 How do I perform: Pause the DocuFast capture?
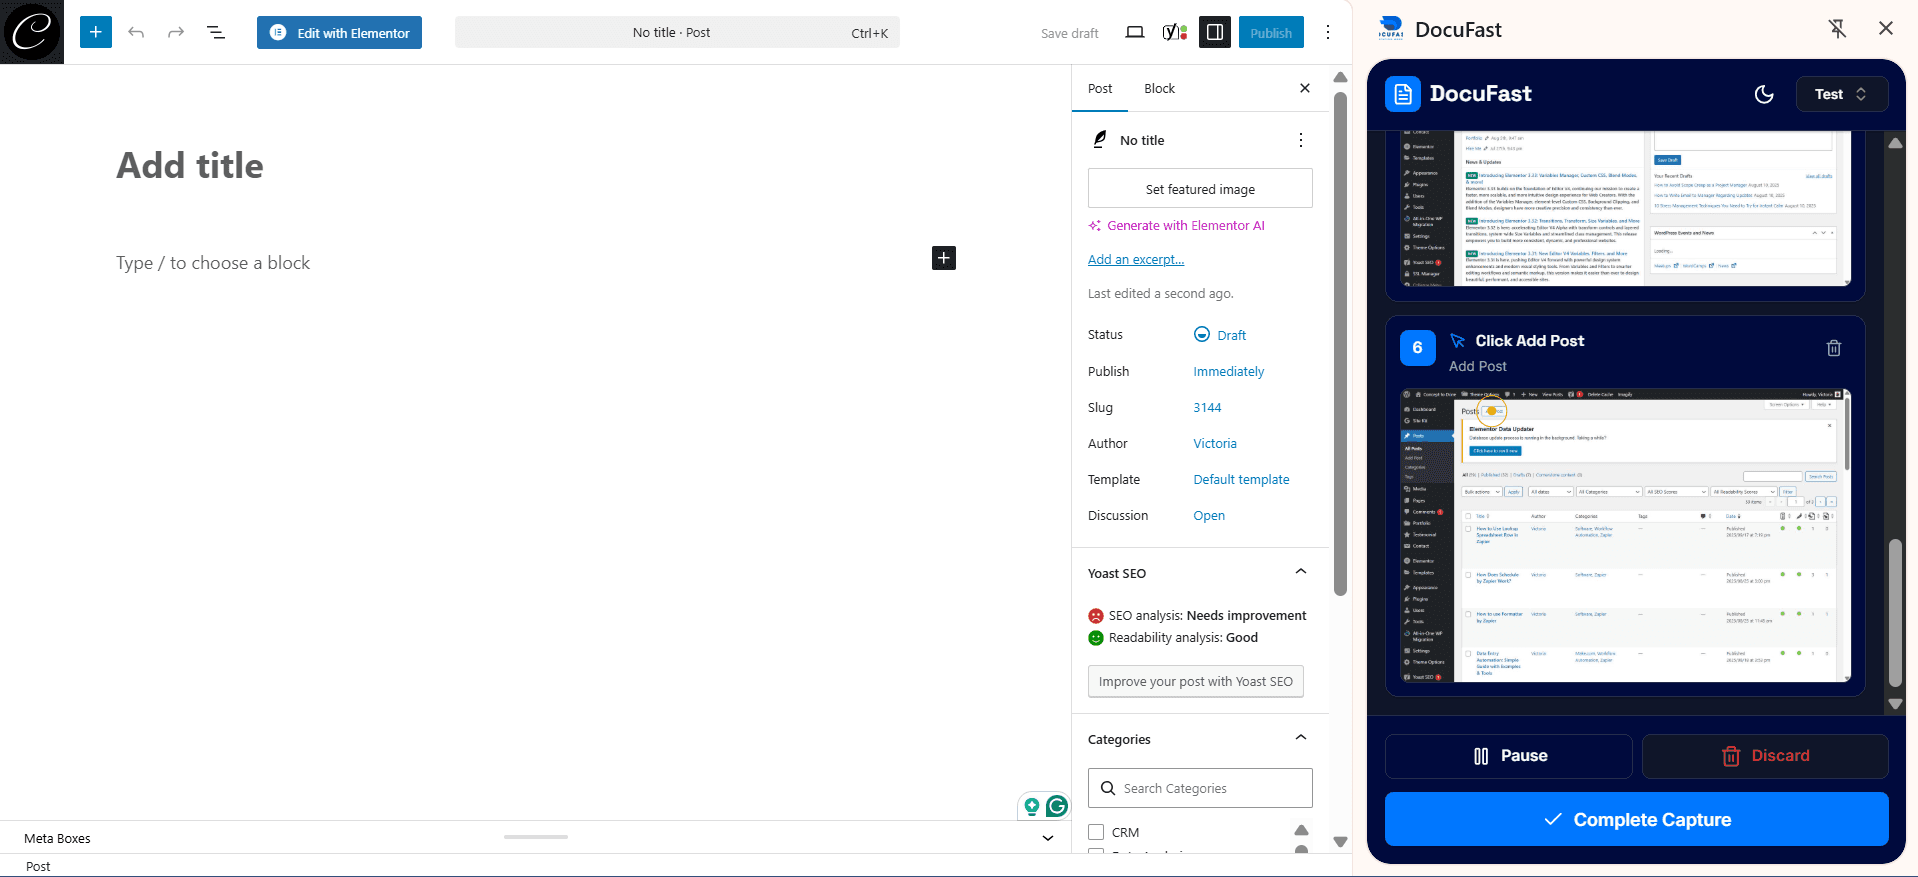pos(1508,756)
